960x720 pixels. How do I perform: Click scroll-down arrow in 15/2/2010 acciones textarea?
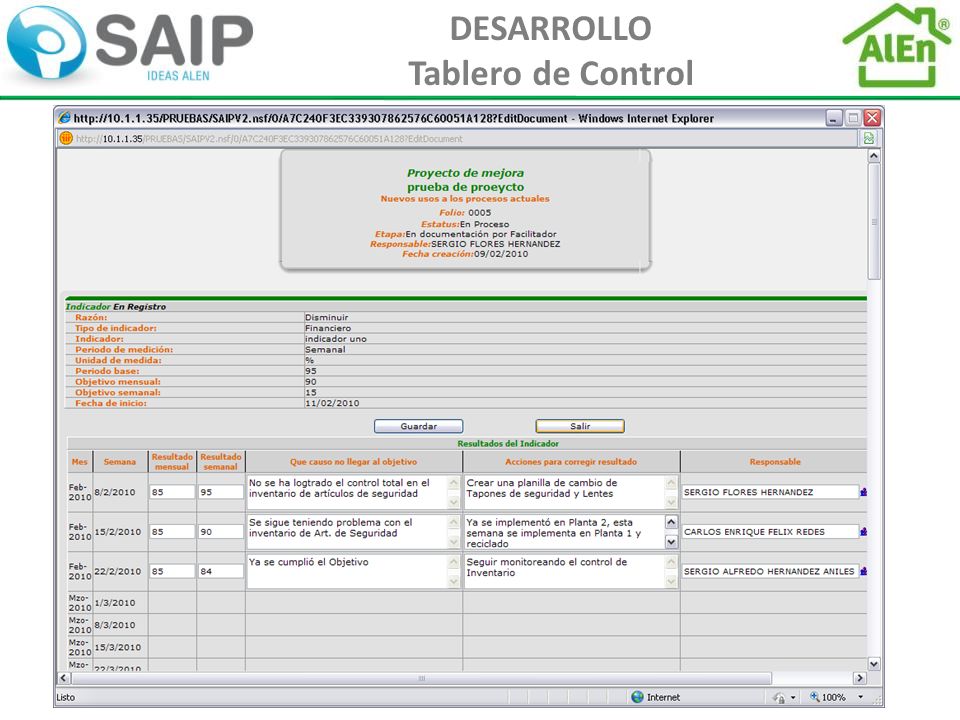[x=671, y=542]
